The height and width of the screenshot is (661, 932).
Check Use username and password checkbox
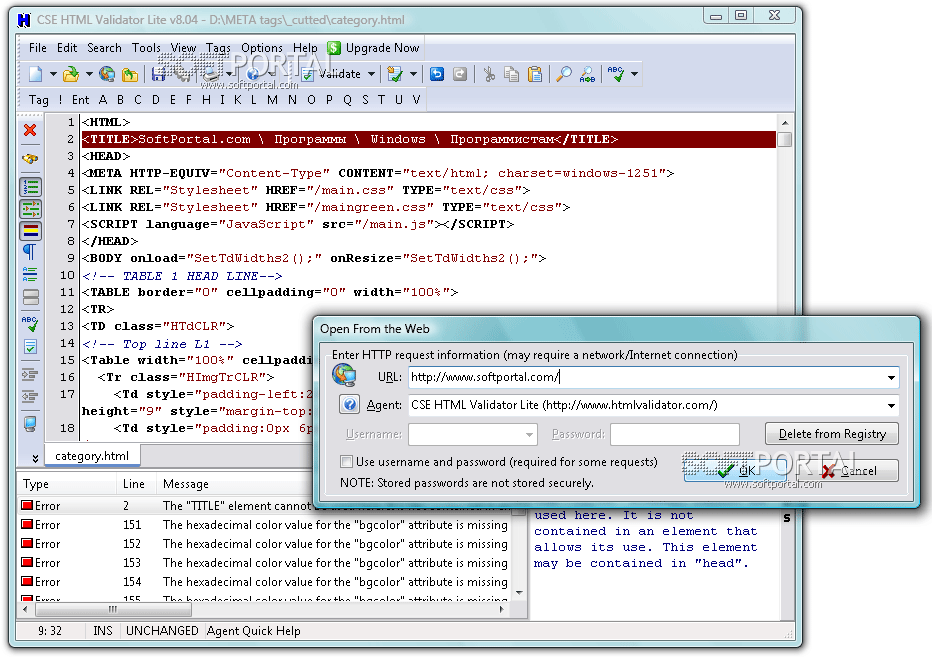click(346, 462)
